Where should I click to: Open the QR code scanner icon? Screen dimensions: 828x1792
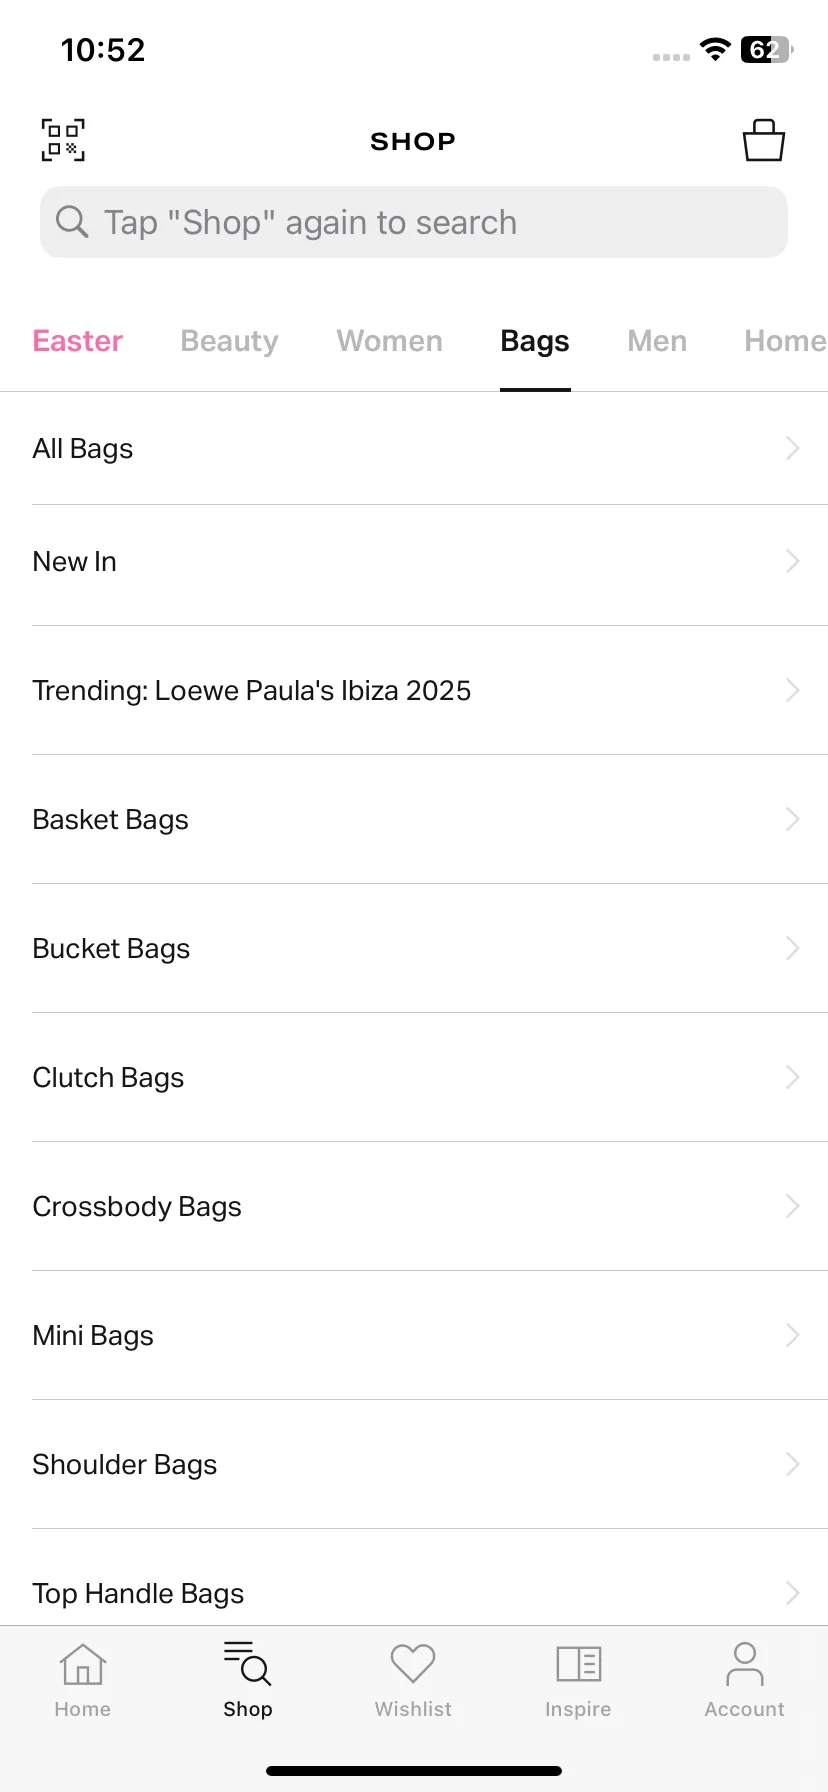click(x=63, y=140)
